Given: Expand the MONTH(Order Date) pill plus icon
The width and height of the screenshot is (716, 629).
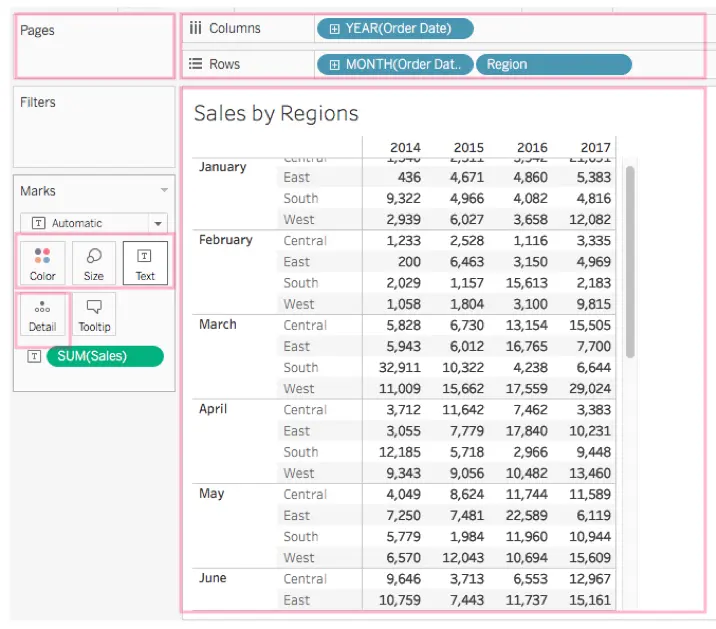Looking at the screenshot, I should pyautogui.click(x=334, y=65).
